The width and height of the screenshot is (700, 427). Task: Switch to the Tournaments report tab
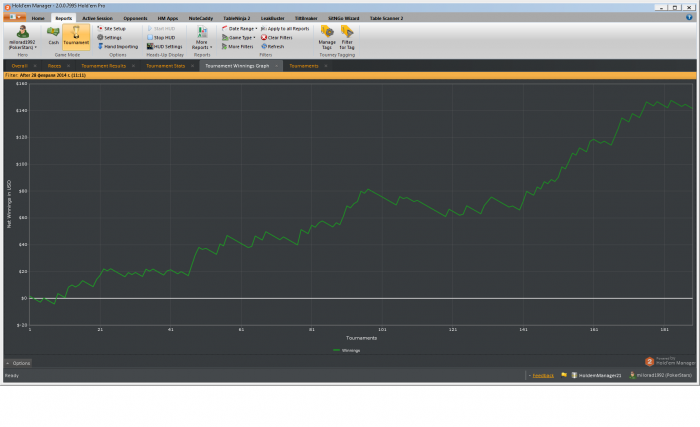click(x=304, y=66)
